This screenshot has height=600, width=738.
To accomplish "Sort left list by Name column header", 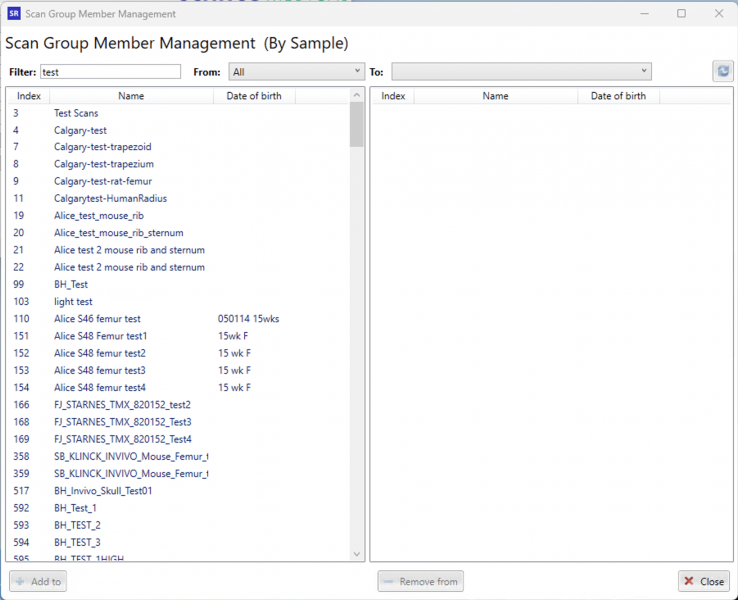I will pos(131,96).
